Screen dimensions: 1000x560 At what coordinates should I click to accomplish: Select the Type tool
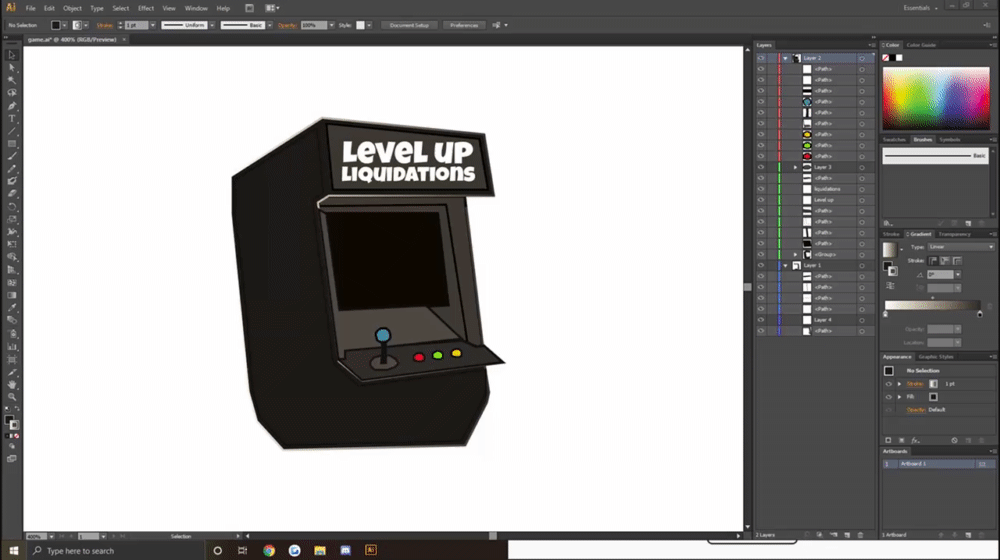(x=11, y=119)
